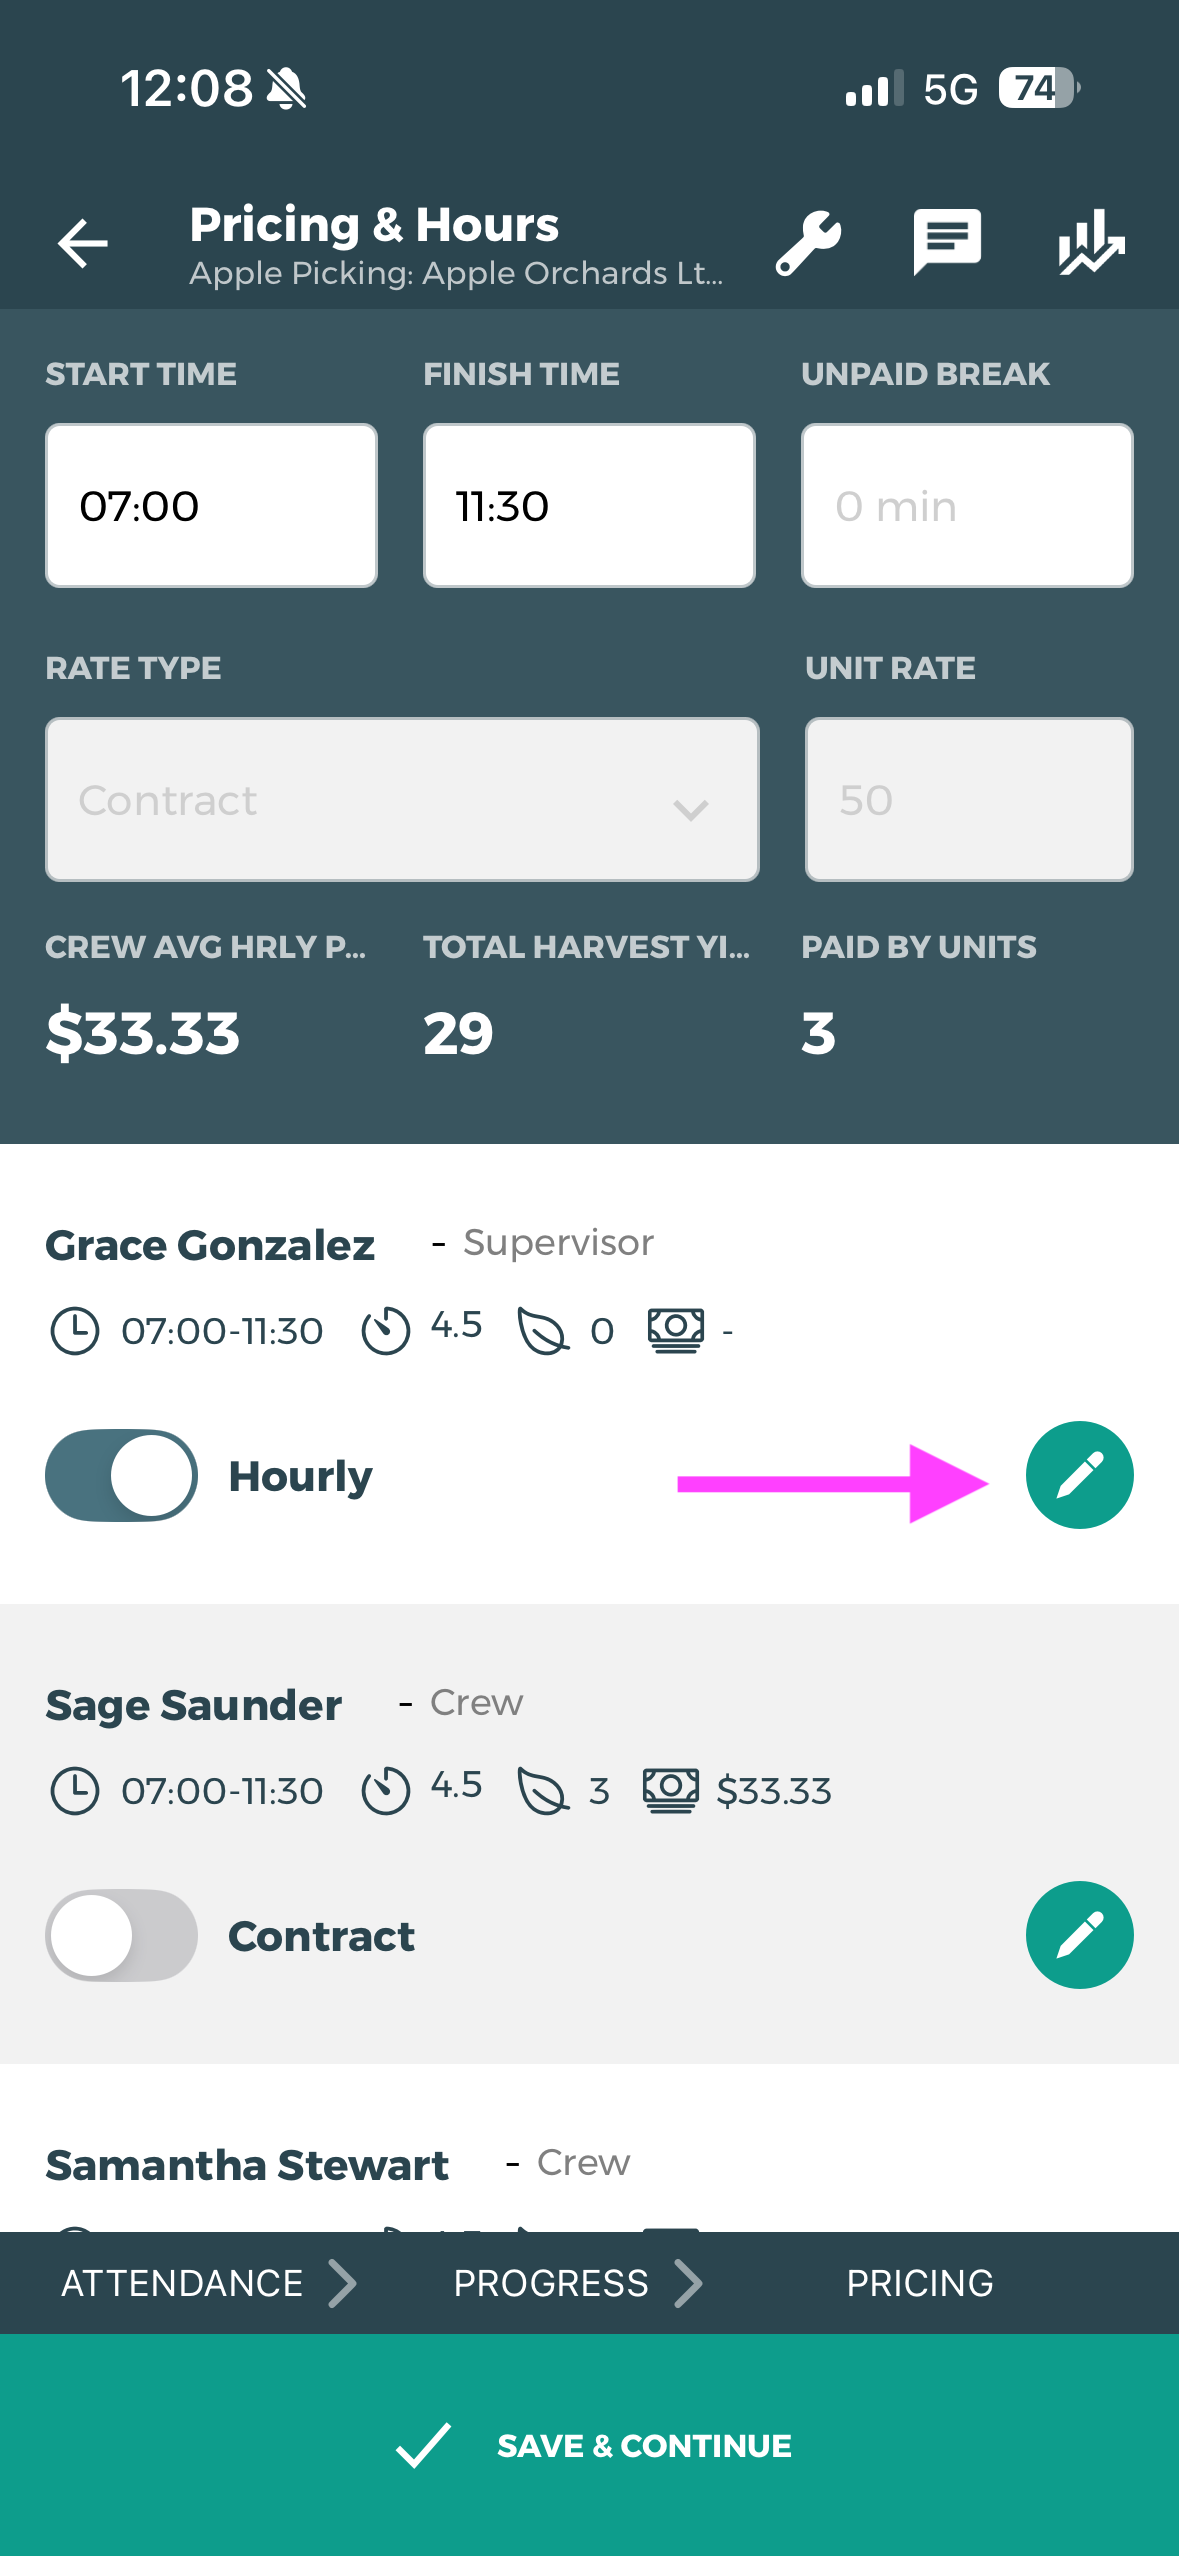Go to the Progress step
Viewport: 1179px width, 2556px height.
point(551,2283)
